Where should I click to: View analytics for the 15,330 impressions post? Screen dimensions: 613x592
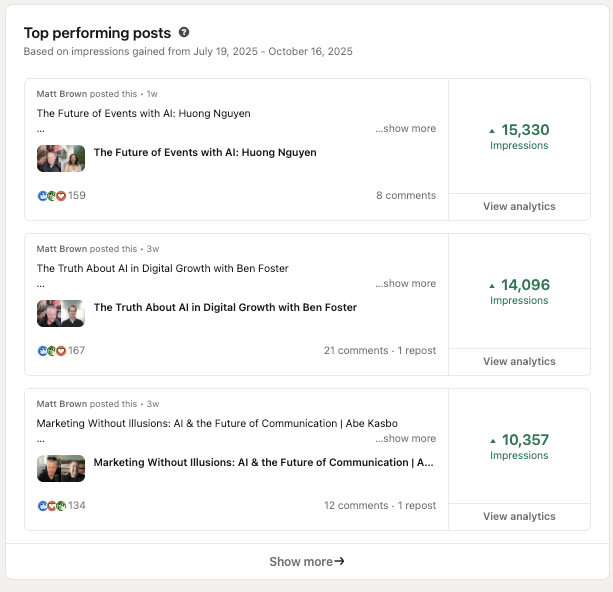[519, 207]
